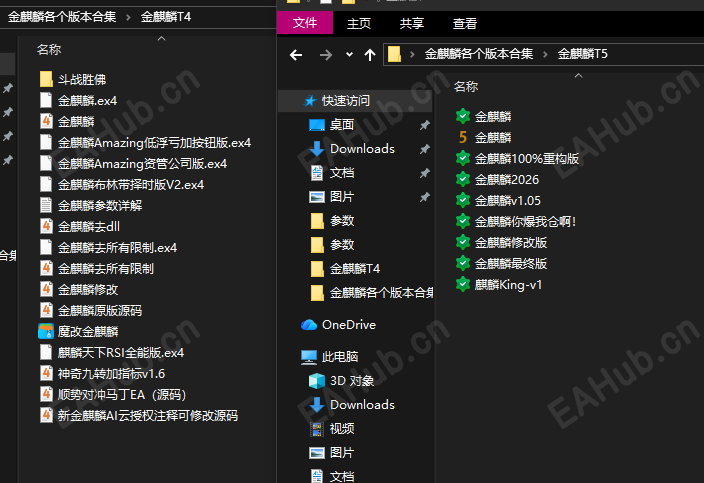Click the 名称 column header in T4 window
This screenshot has width=704, height=483.
(49, 49)
